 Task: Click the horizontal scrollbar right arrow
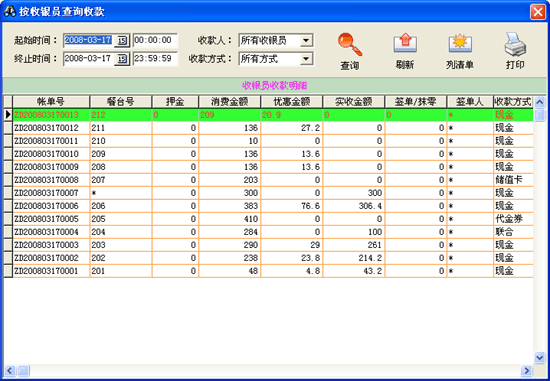point(526,370)
